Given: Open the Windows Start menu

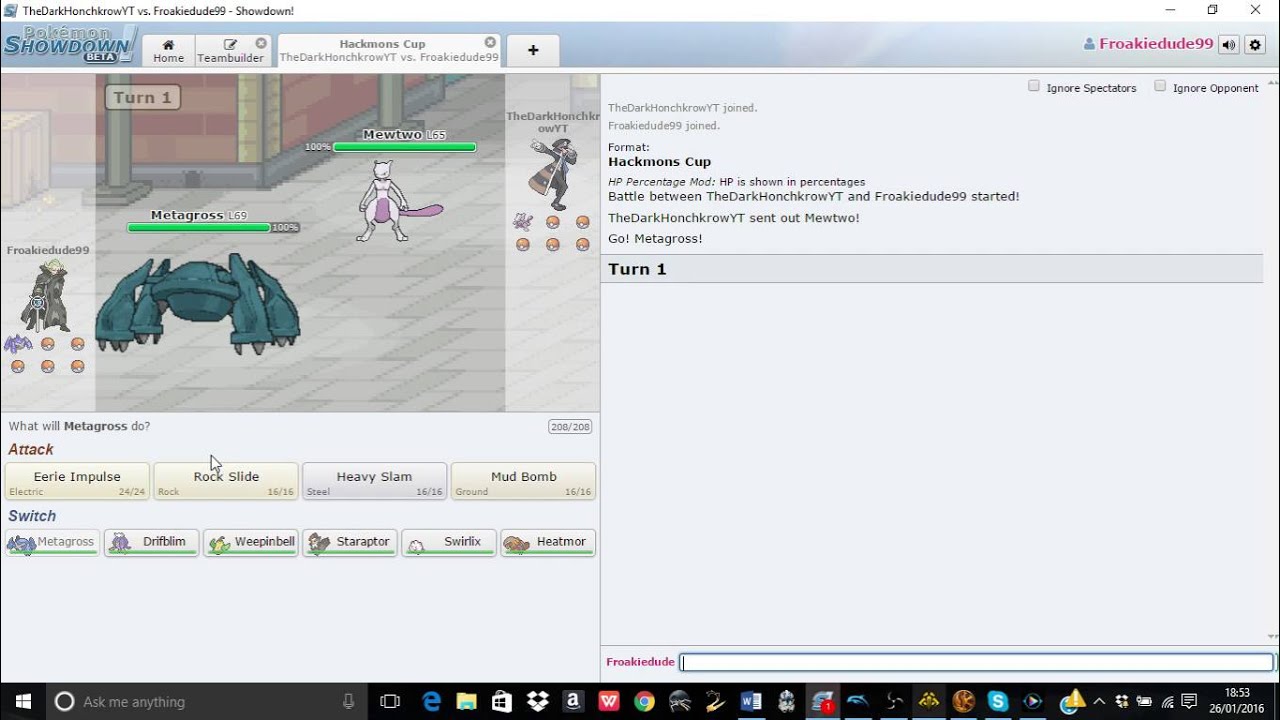Looking at the screenshot, I should point(23,701).
